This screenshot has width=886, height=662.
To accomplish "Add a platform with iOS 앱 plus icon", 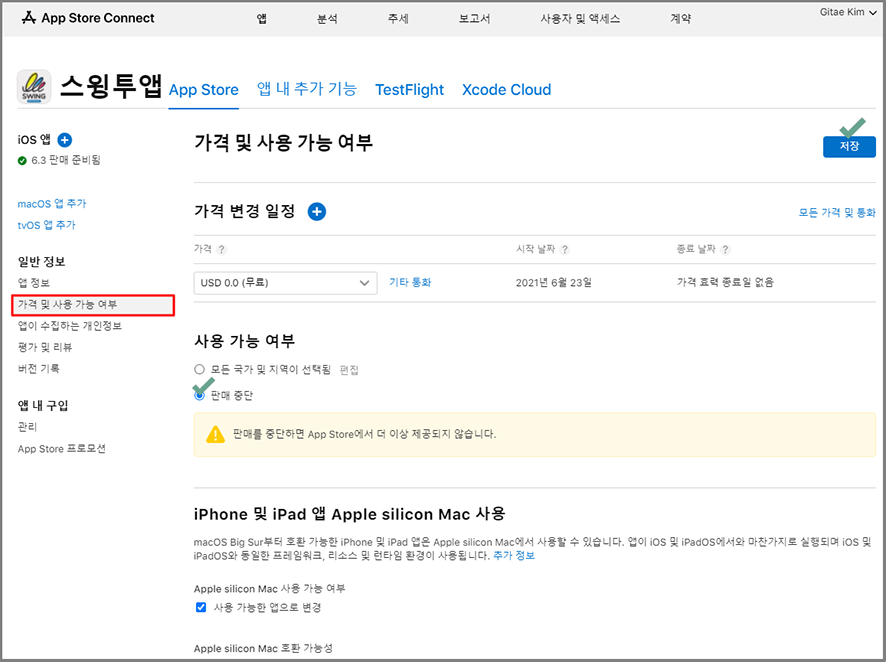I will [65, 140].
